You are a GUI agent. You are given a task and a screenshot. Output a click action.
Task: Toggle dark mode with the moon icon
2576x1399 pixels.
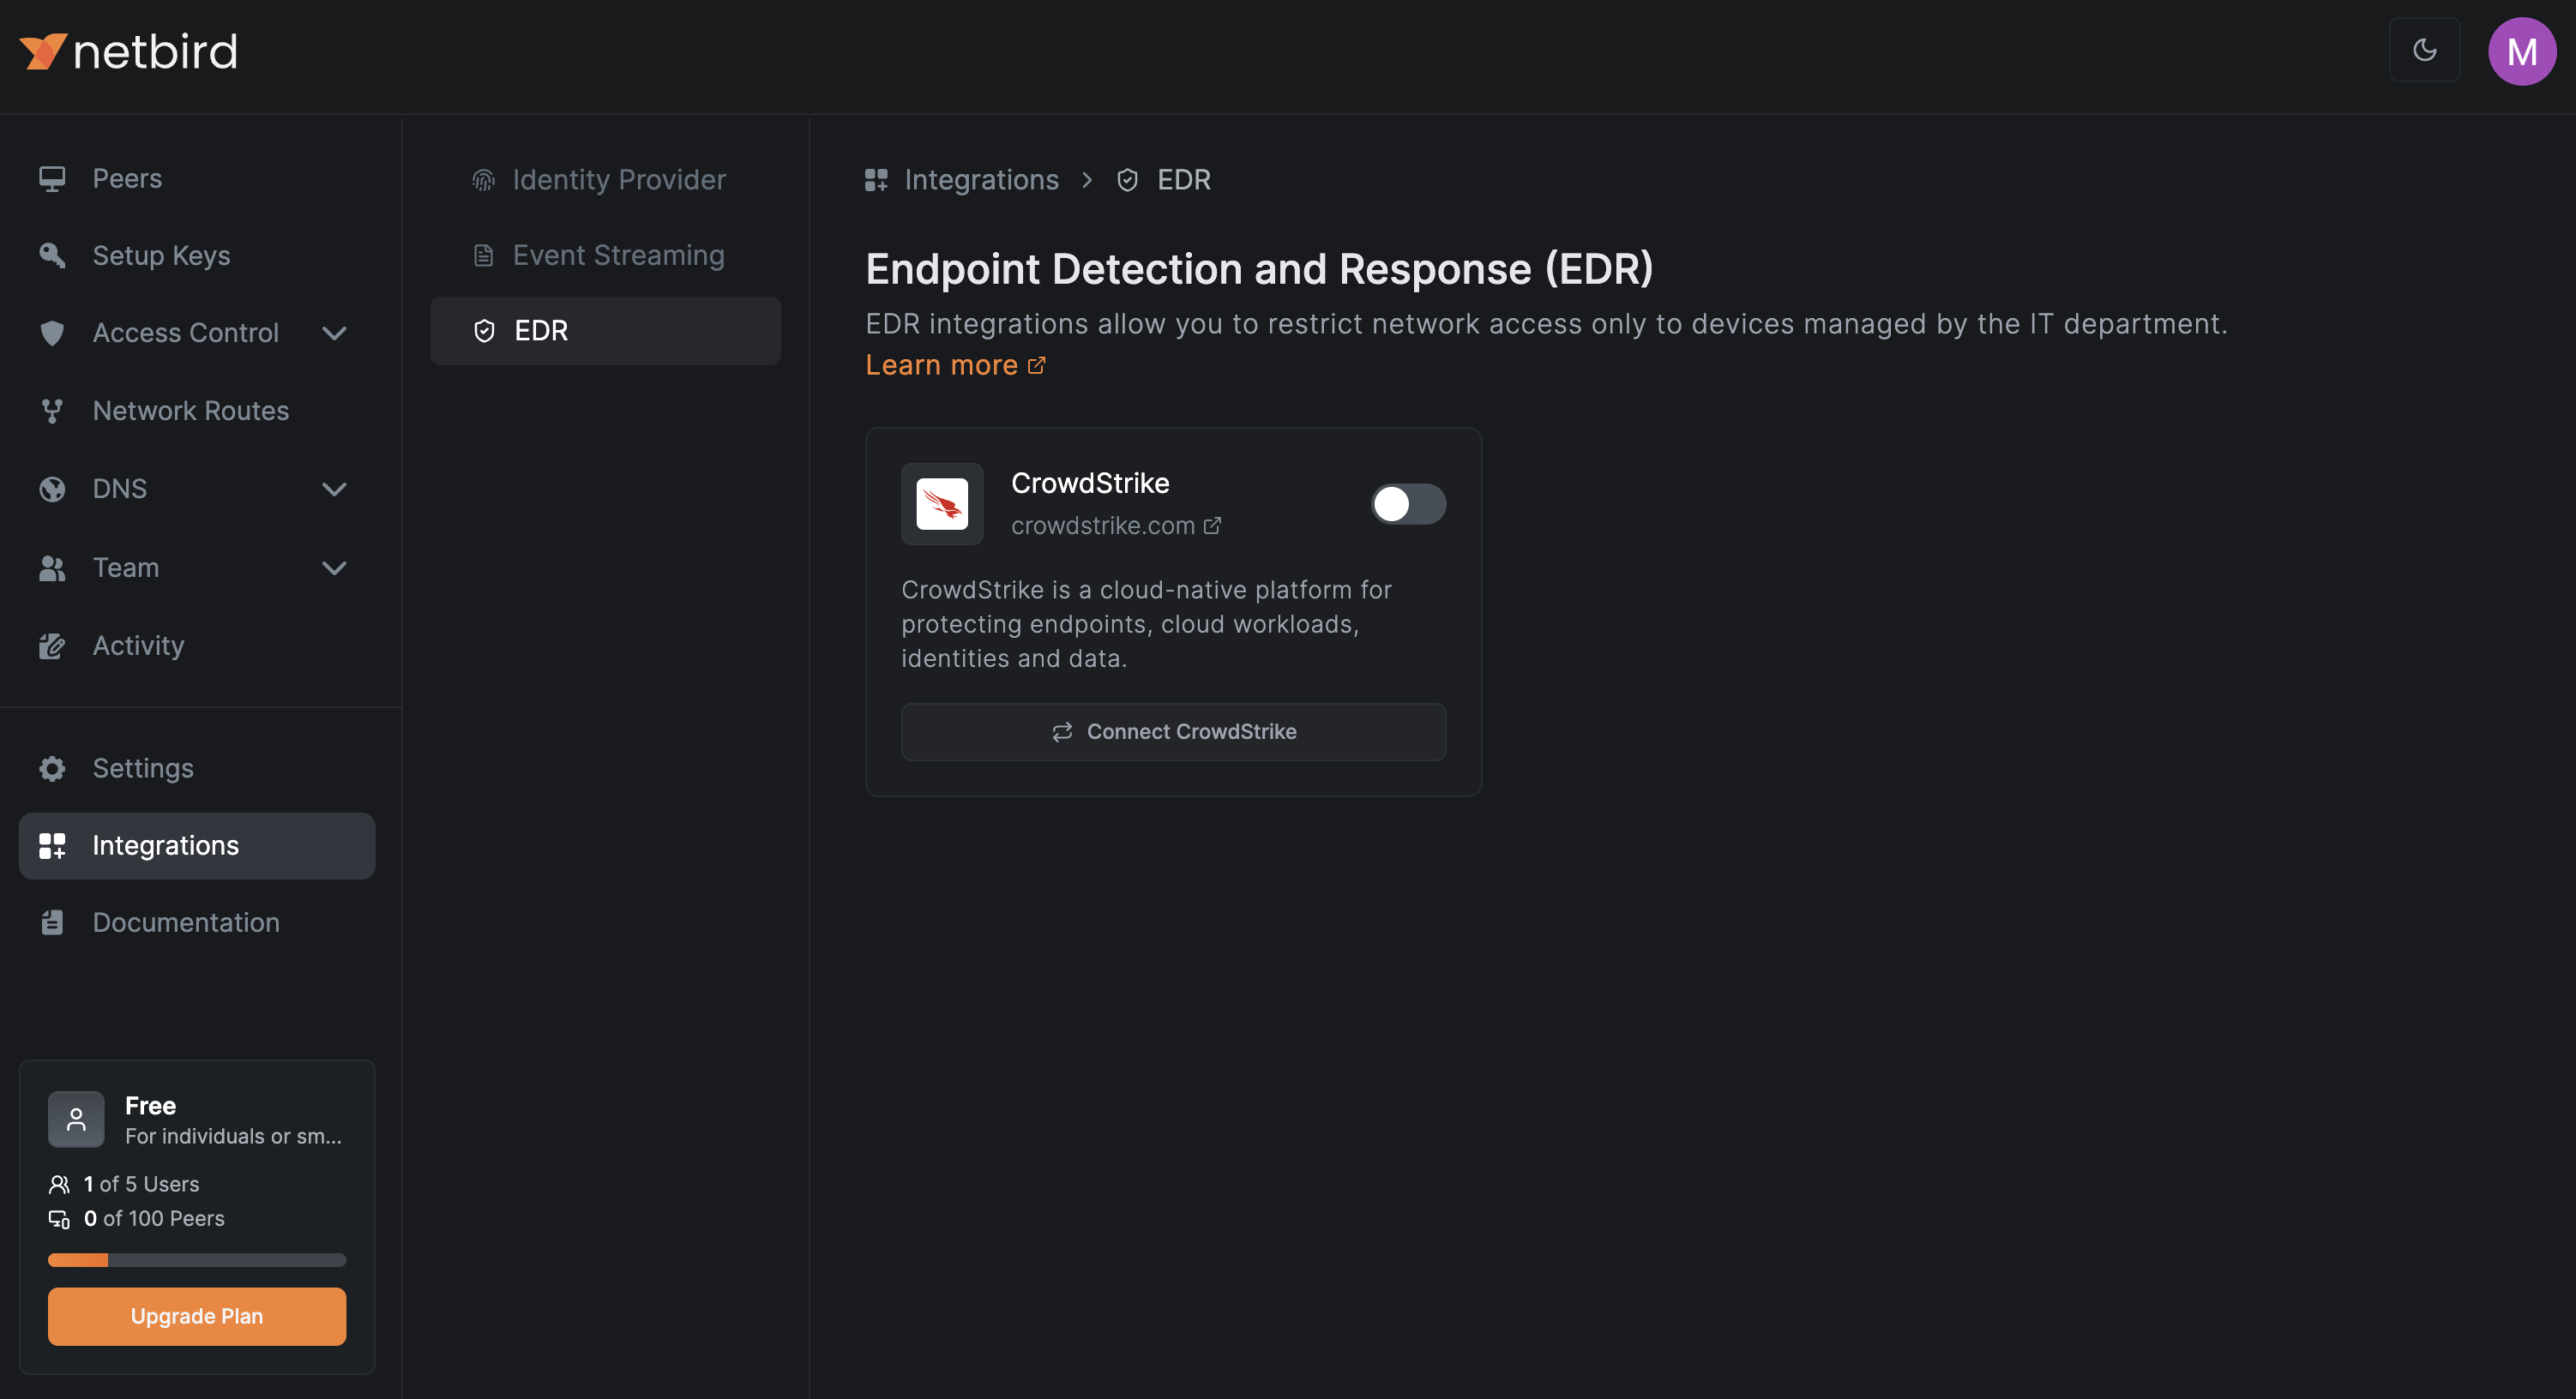coord(2423,50)
